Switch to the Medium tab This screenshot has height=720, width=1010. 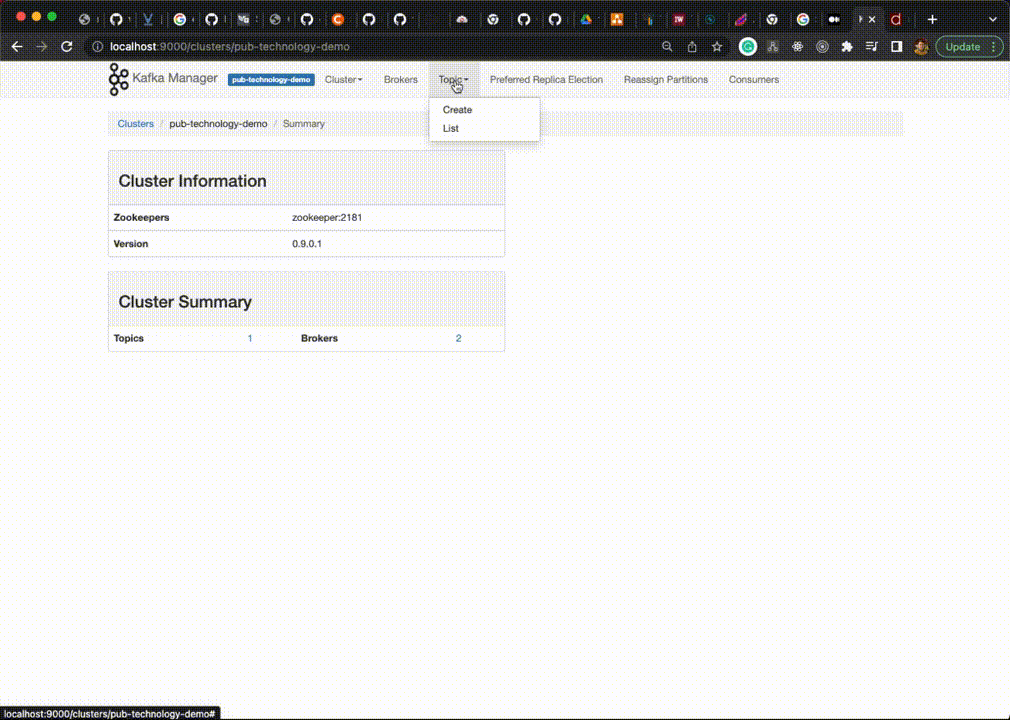point(834,19)
